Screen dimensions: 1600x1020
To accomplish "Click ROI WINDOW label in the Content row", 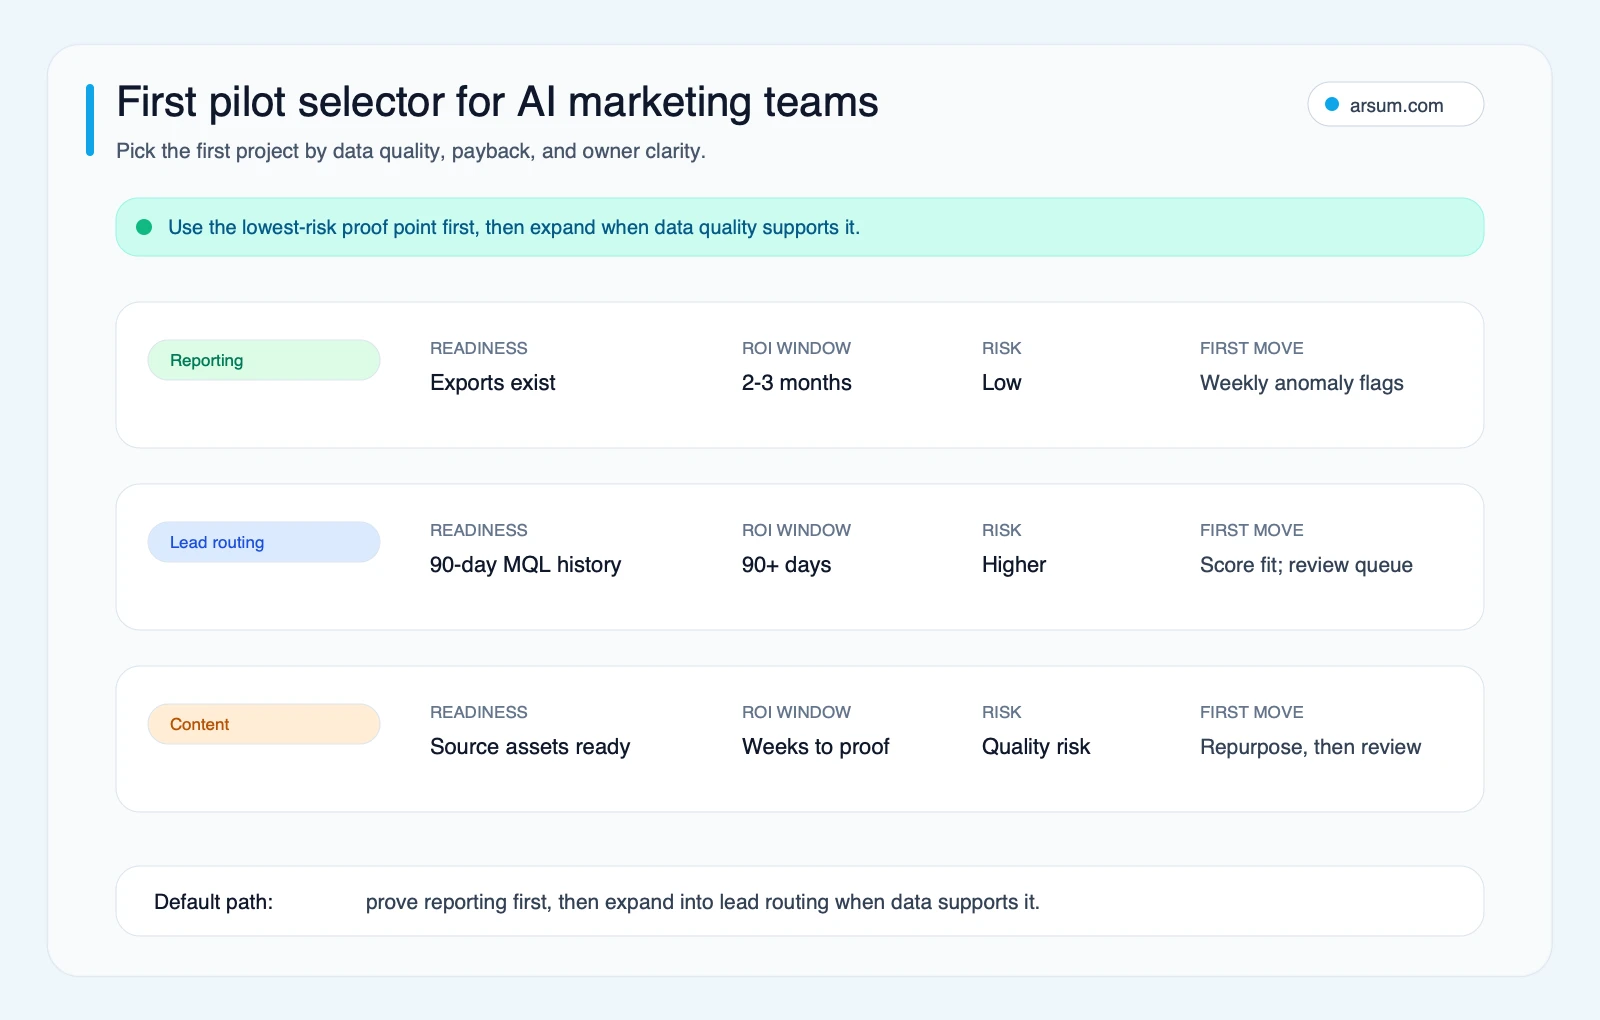I will pos(796,712).
